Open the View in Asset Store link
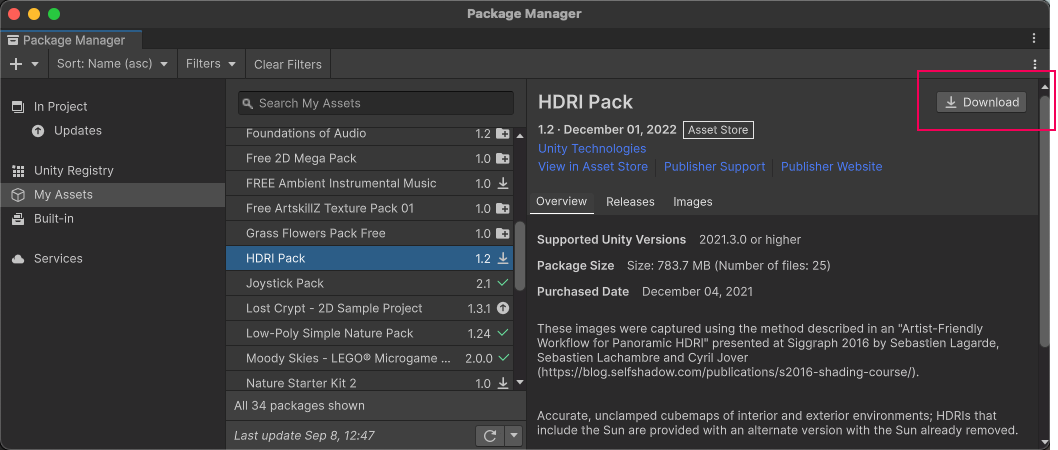This screenshot has height=450, width=1058. pyautogui.click(x=593, y=167)
